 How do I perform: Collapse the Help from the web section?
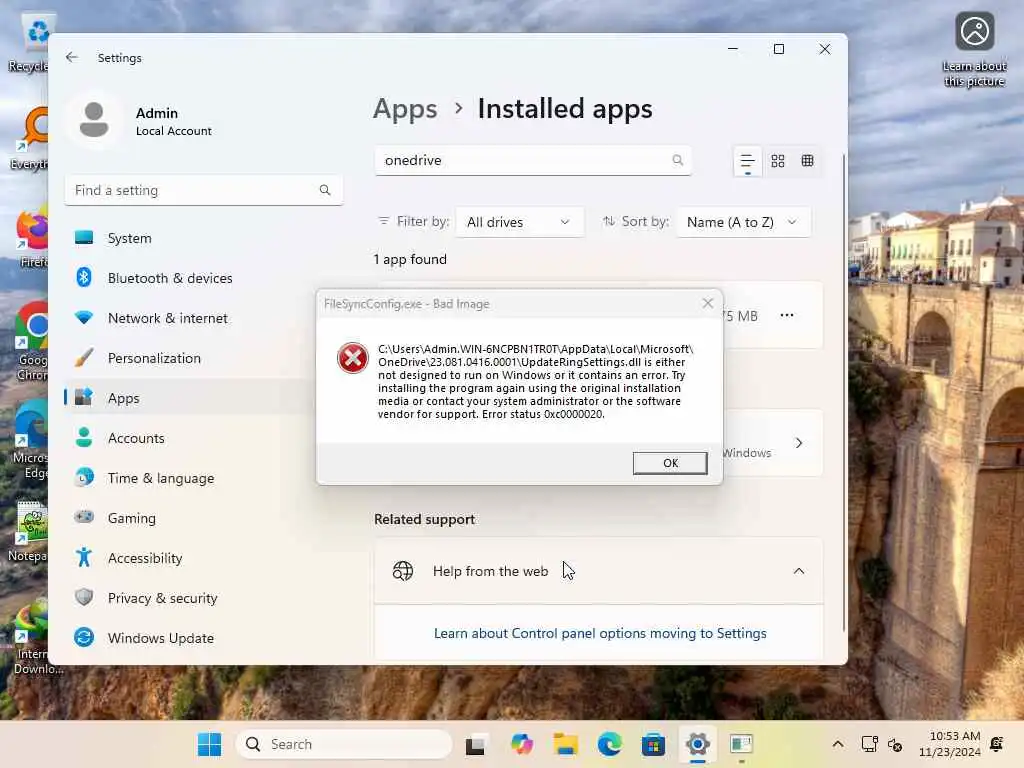point(799,571)
